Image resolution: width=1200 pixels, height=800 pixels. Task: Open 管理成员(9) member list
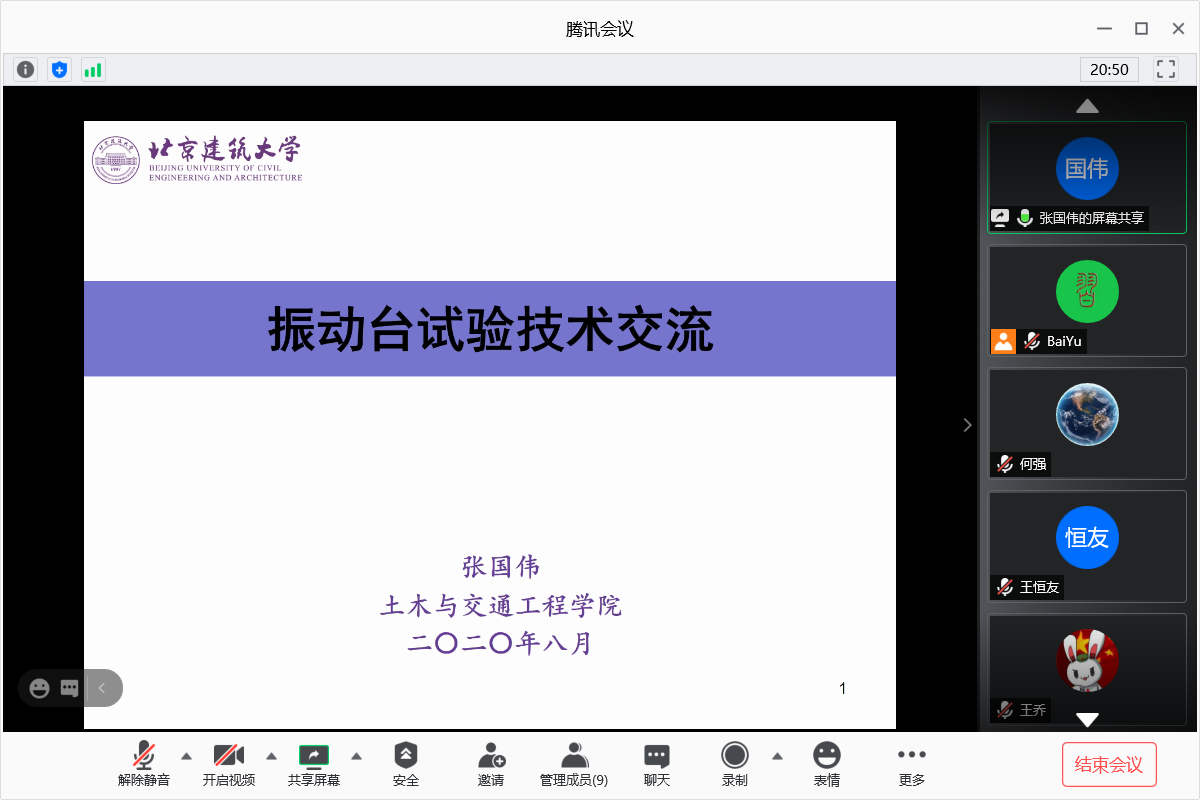574,765
